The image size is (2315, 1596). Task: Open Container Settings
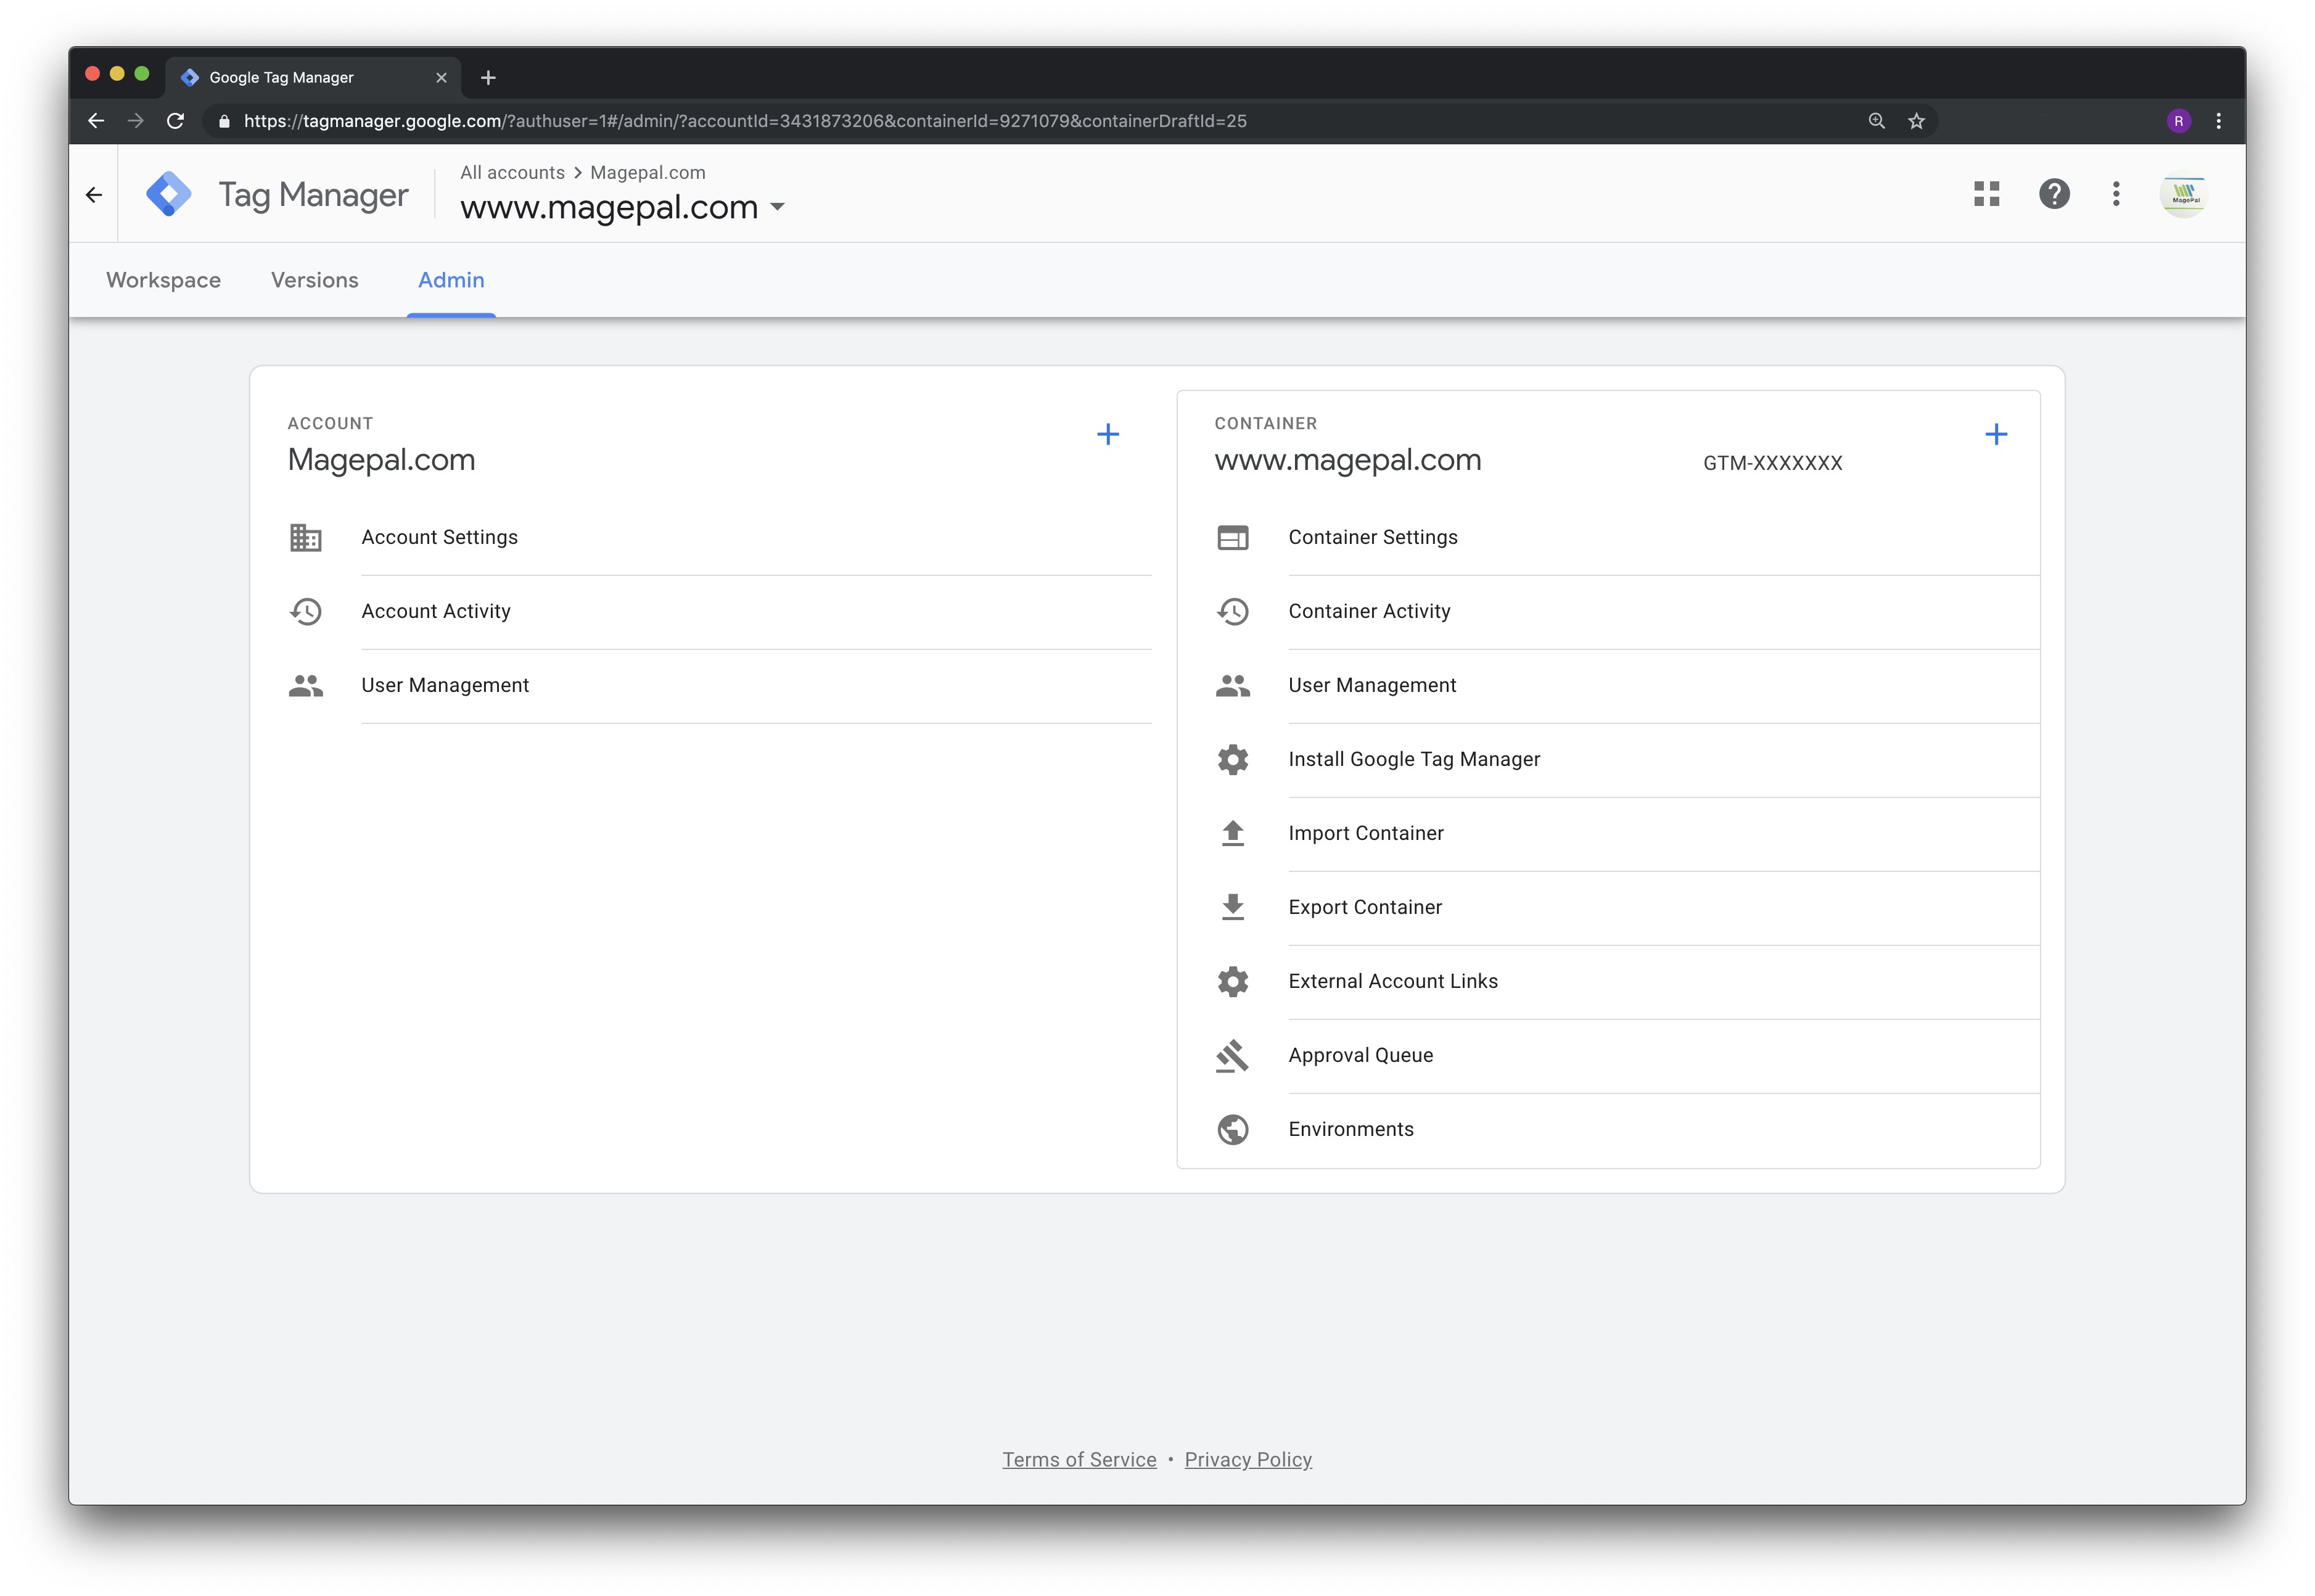pos(1608,538)
